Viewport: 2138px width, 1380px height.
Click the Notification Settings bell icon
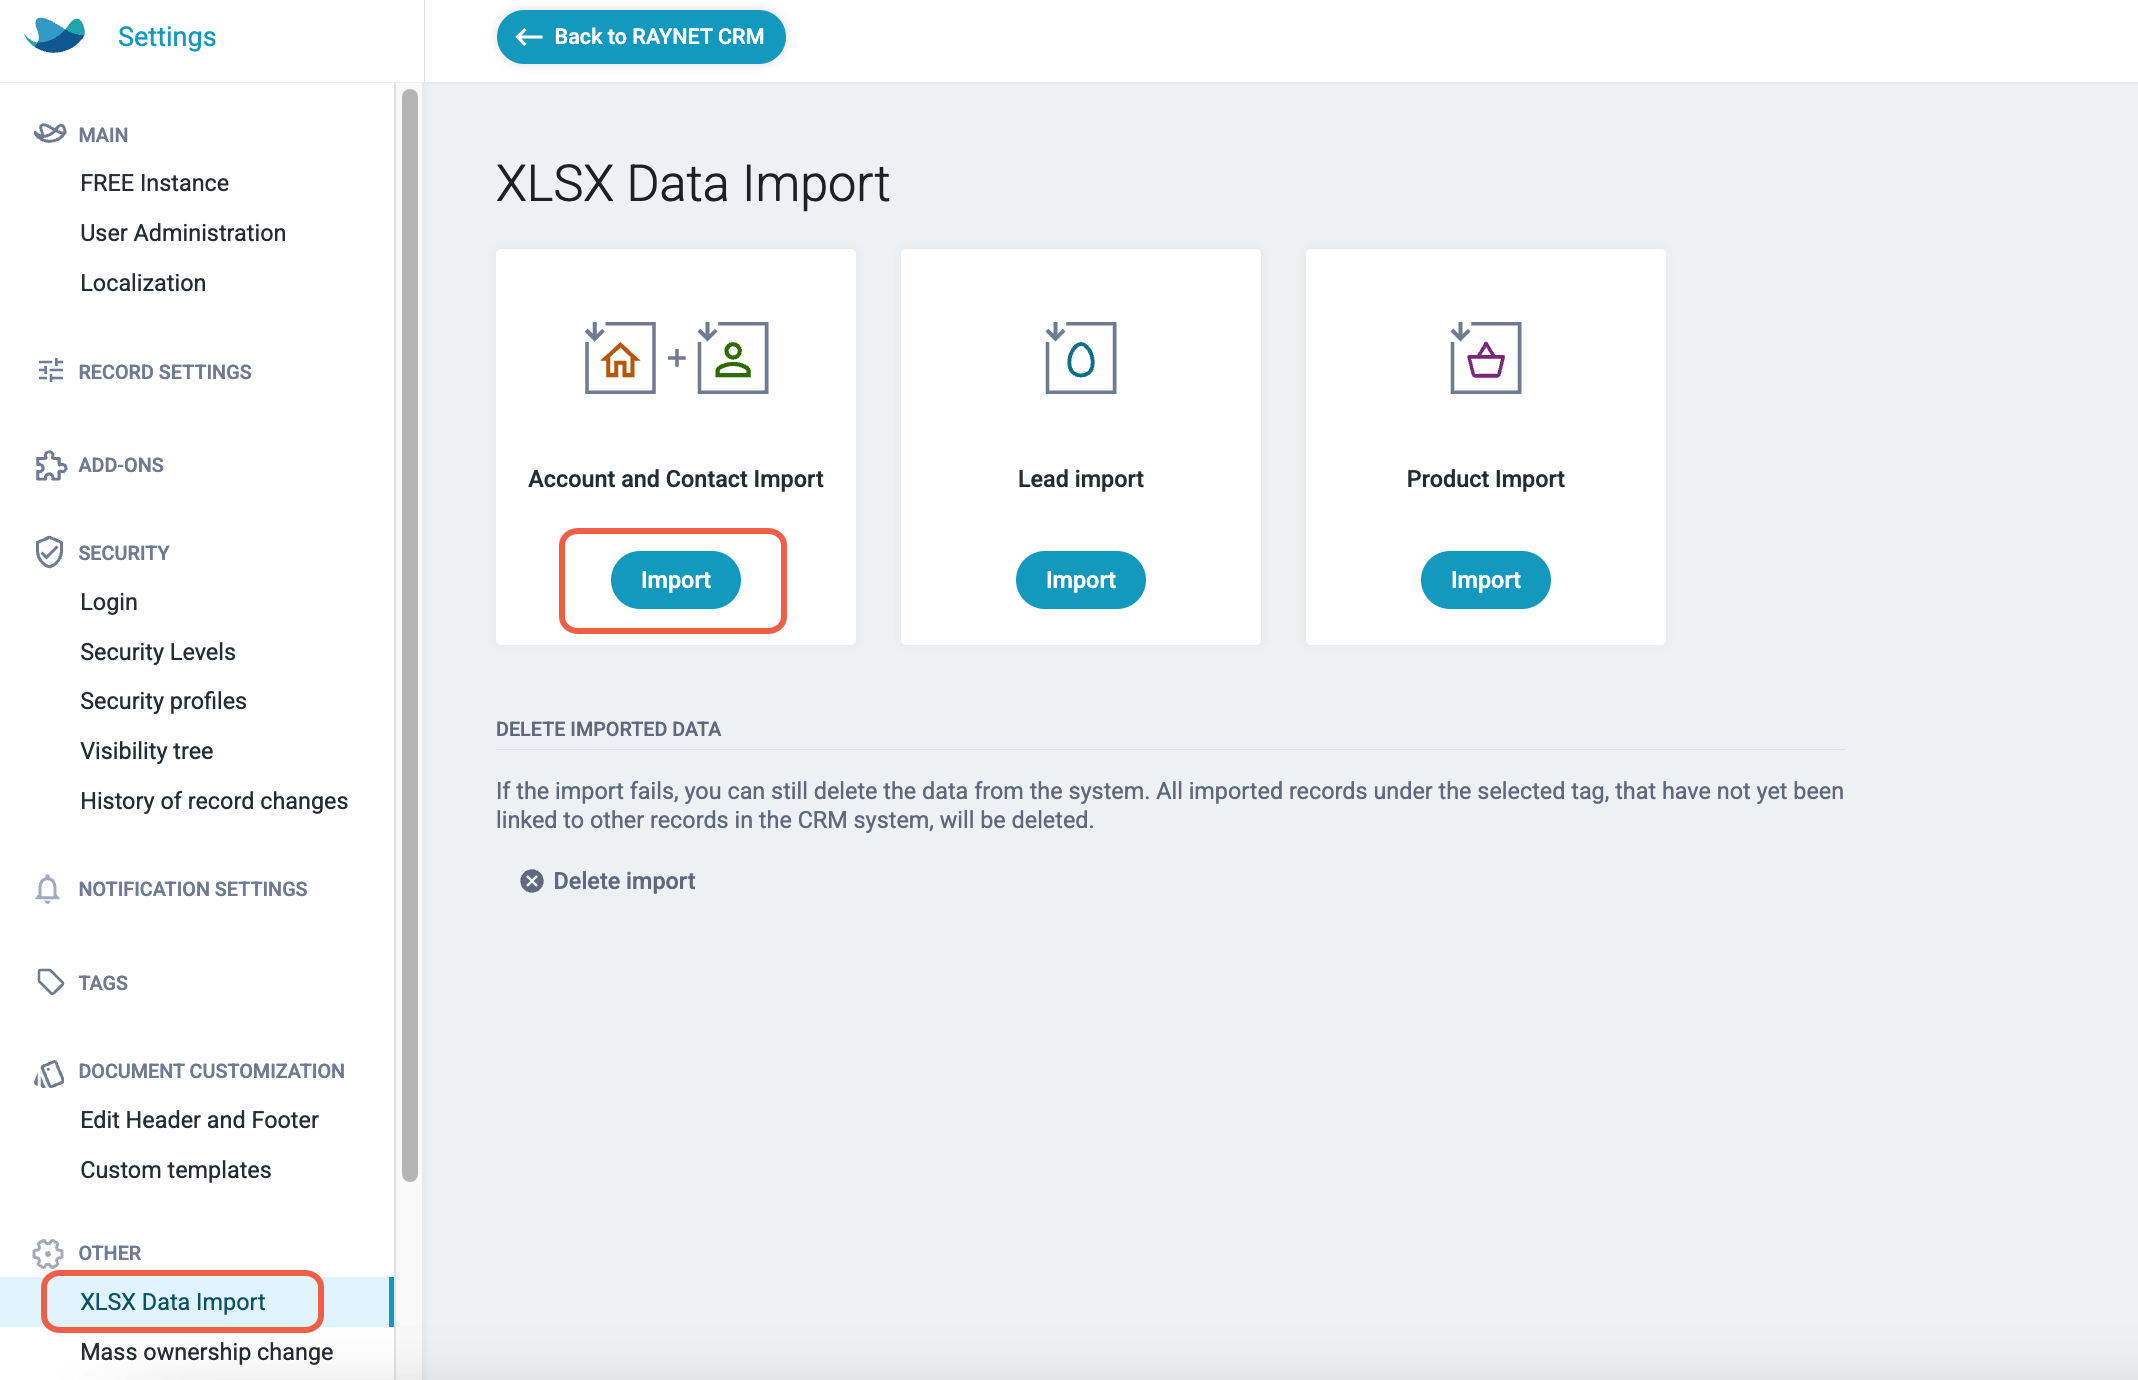pos(47,889)
